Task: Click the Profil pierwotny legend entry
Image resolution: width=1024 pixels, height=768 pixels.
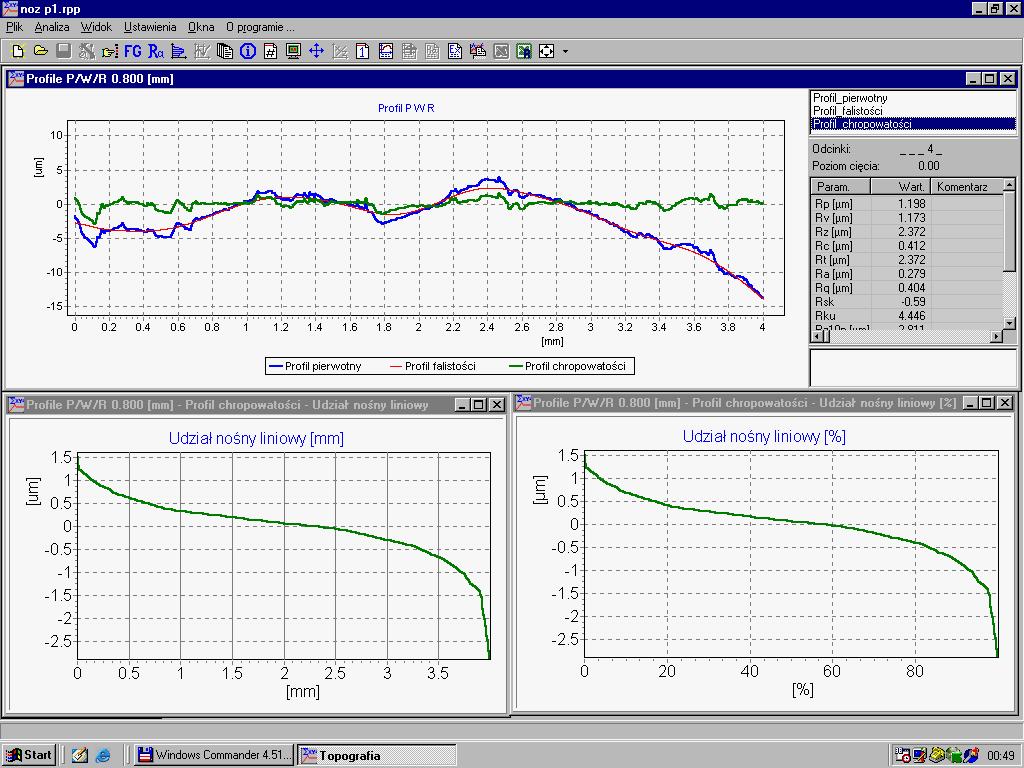Action: click(x=315, y=366)
